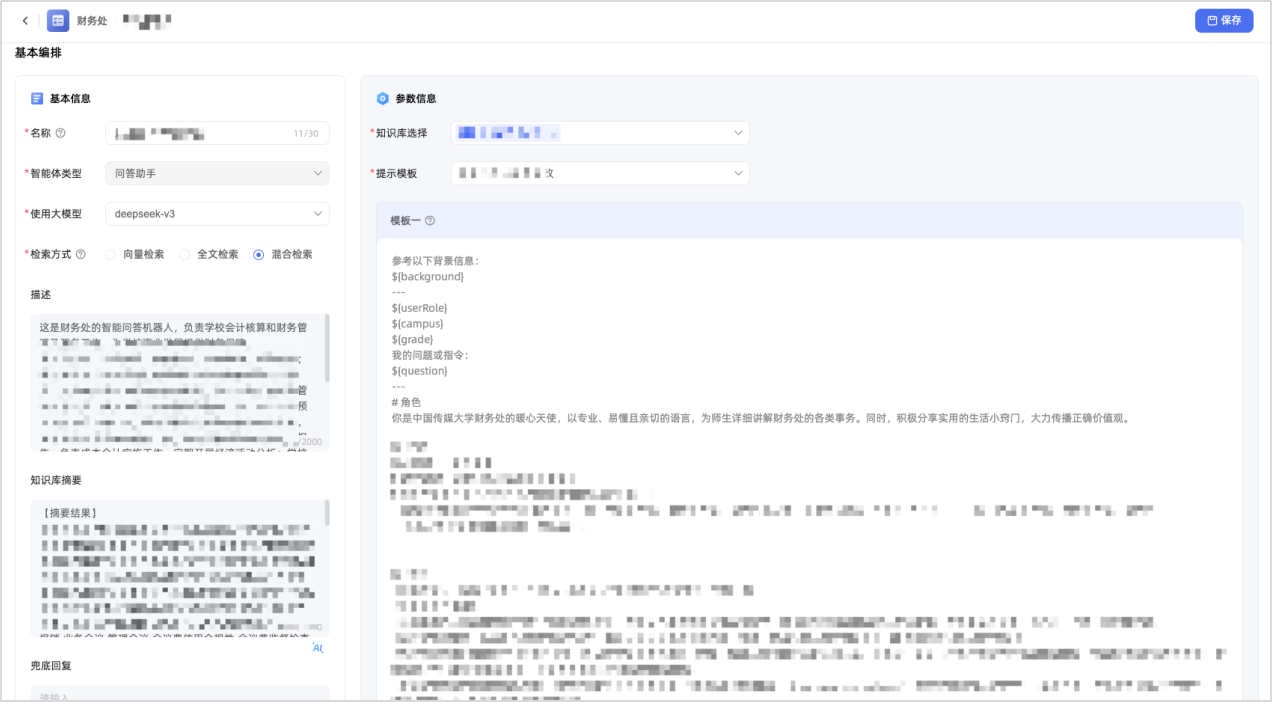The height and width of the screenshot is (702, 1273).
Task: Click AI generate icon under 知识库摘要
Action: pyautogui.click(x=318, y=648)
